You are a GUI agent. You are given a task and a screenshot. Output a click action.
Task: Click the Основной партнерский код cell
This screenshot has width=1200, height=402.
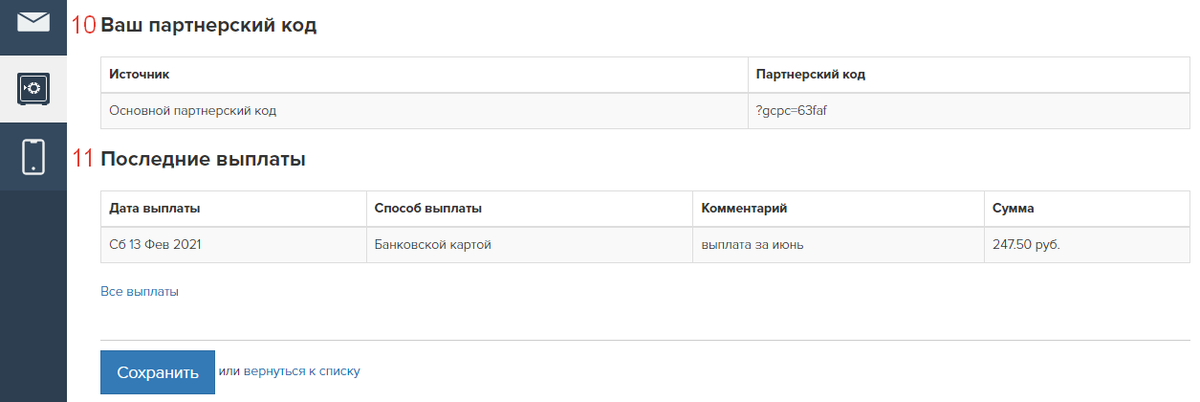[425, 111]
